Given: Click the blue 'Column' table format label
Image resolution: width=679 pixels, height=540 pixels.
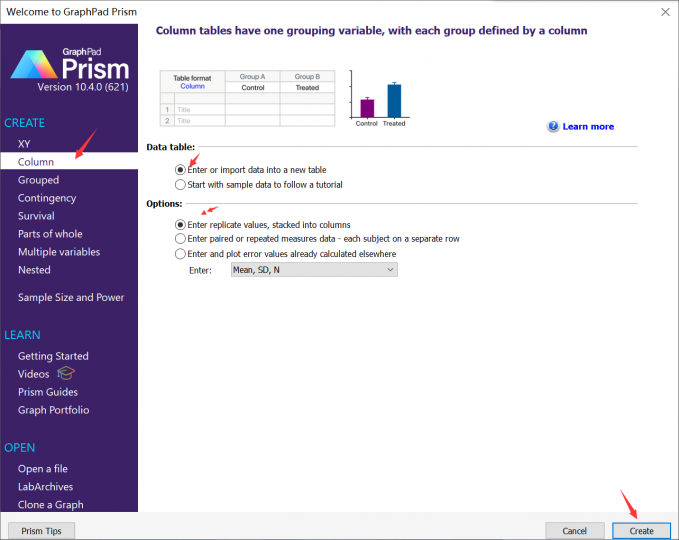Looking at the screenshot, I should point(192,86).
